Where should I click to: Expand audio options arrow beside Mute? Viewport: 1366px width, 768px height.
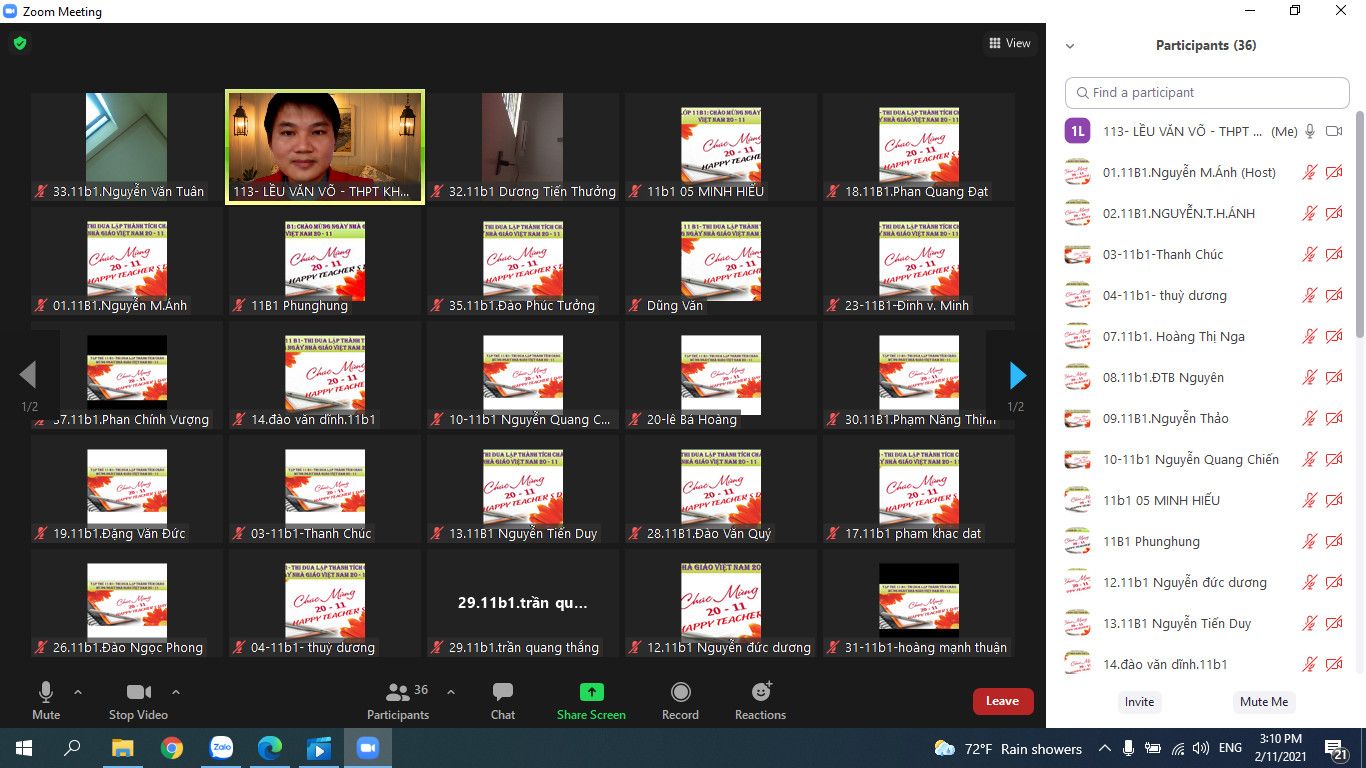point(78,692)
